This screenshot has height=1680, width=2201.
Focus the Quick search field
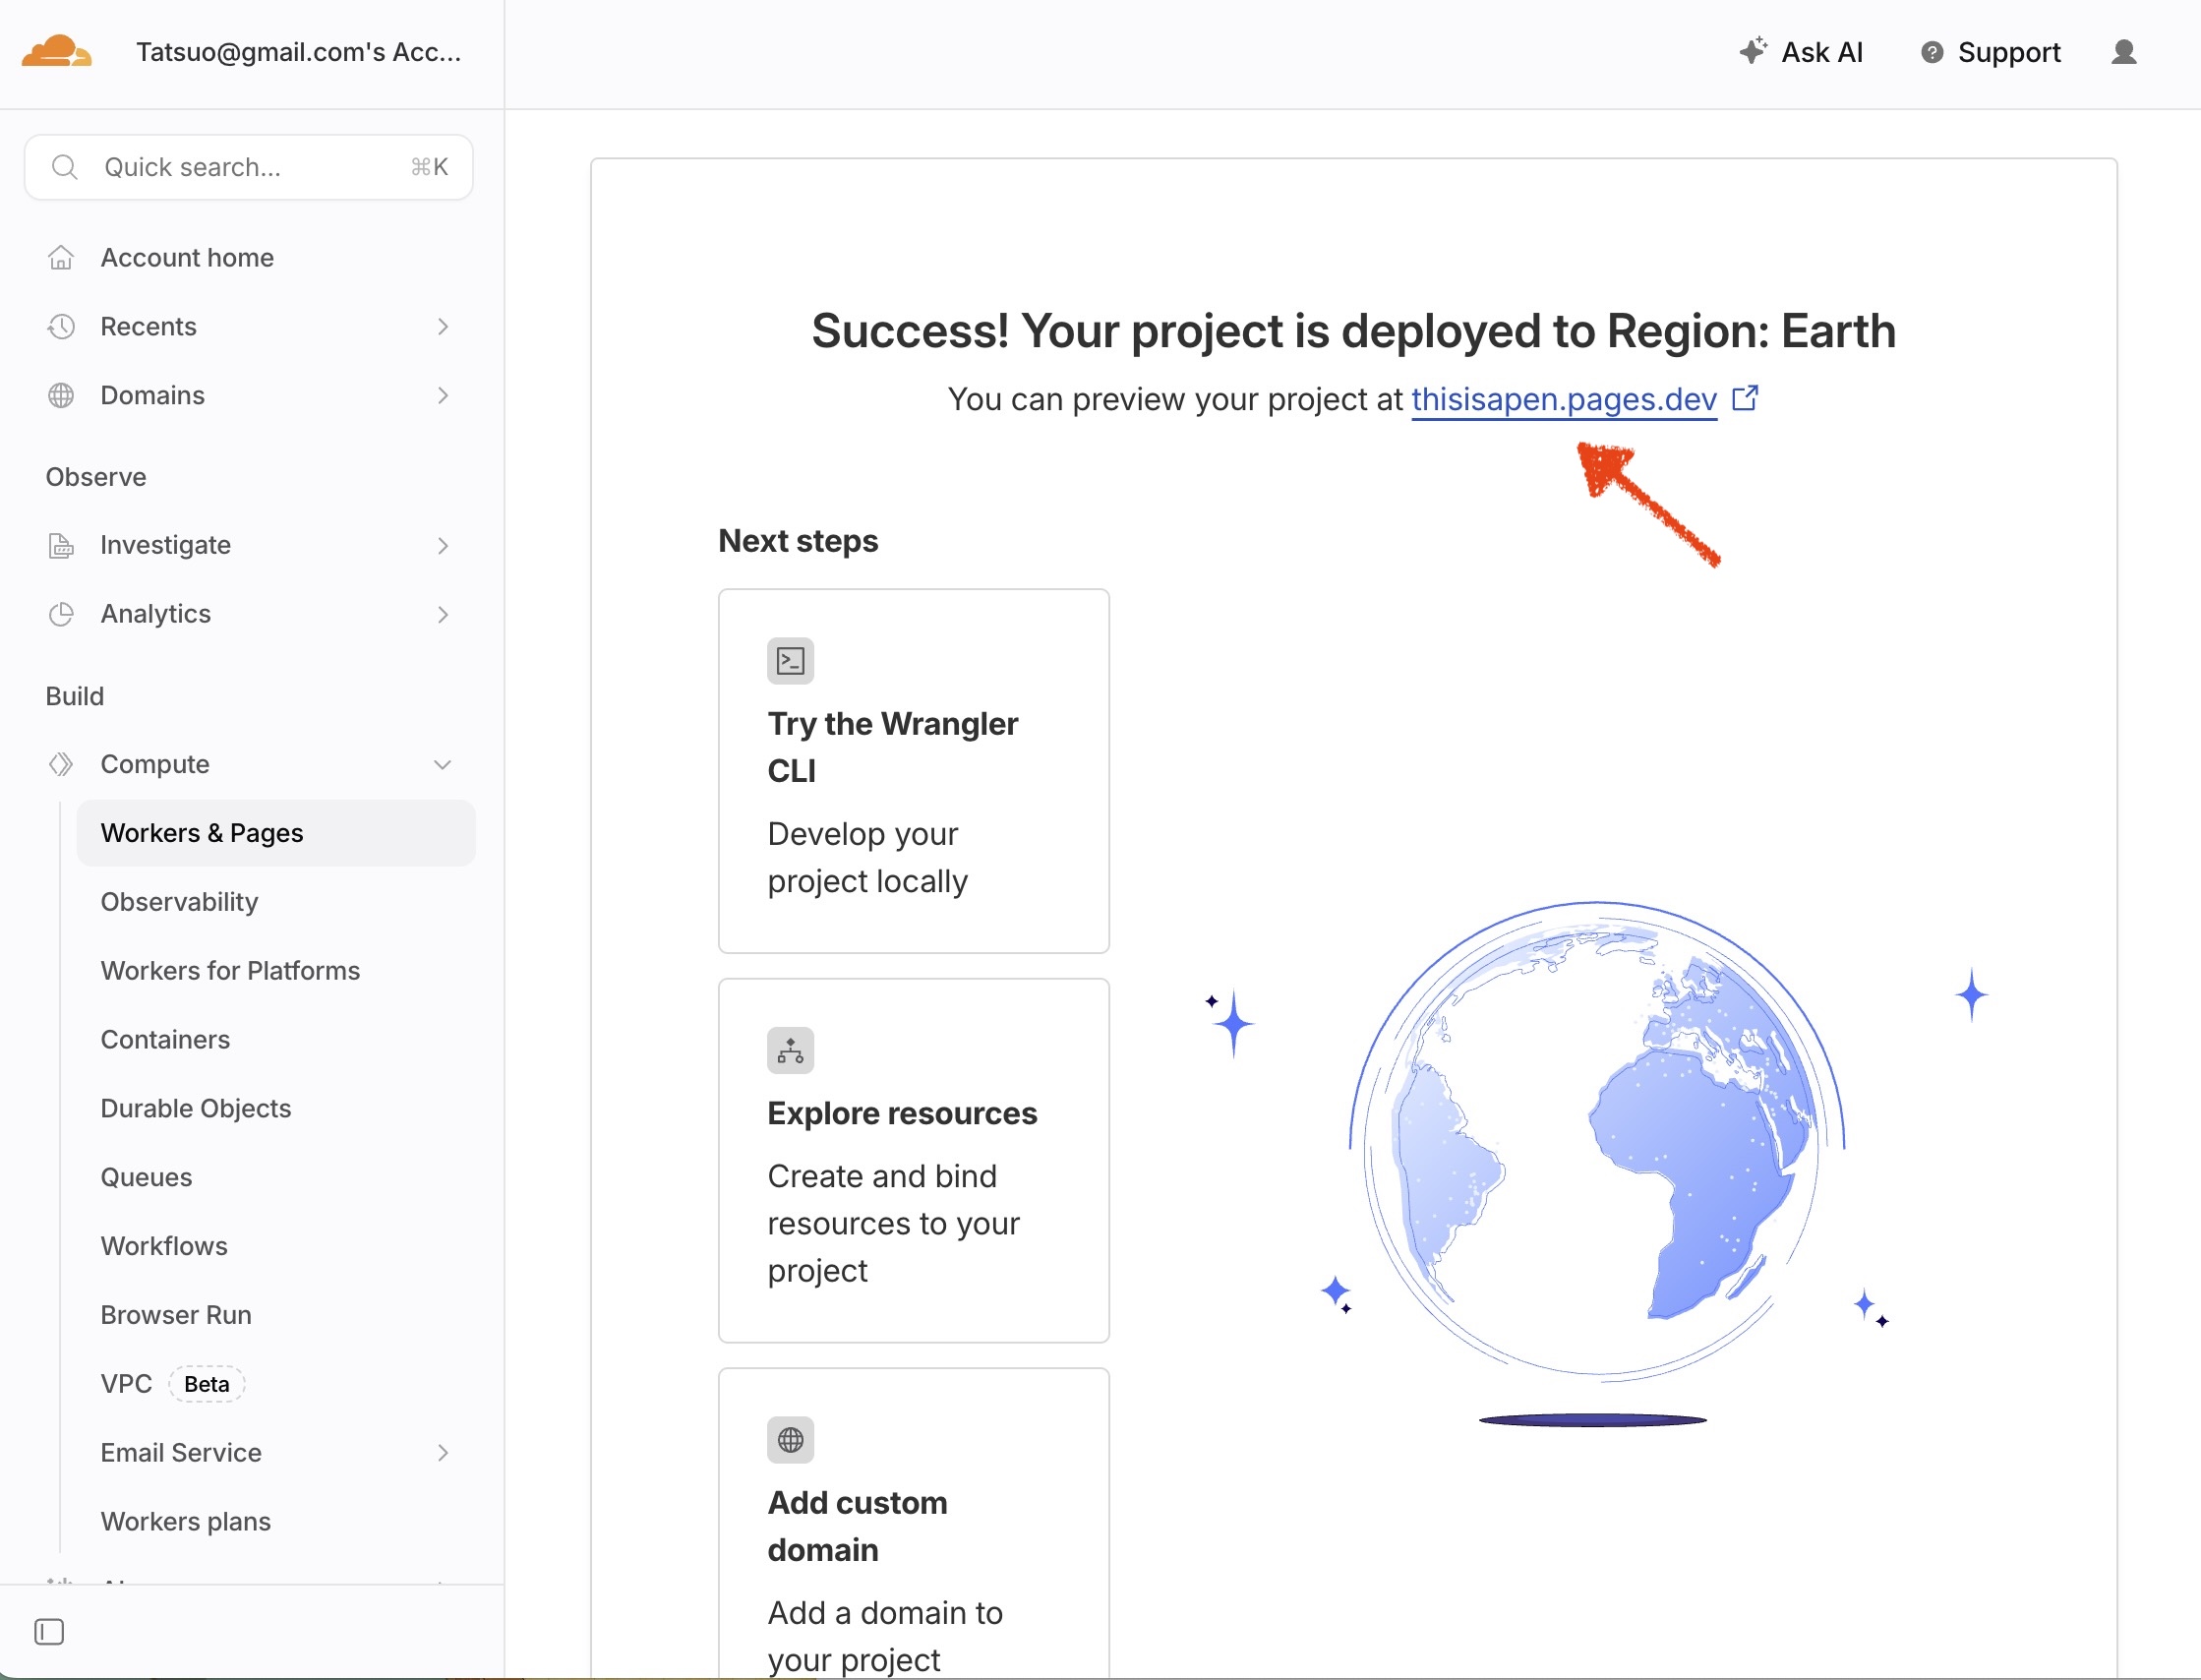coord(249,167)
